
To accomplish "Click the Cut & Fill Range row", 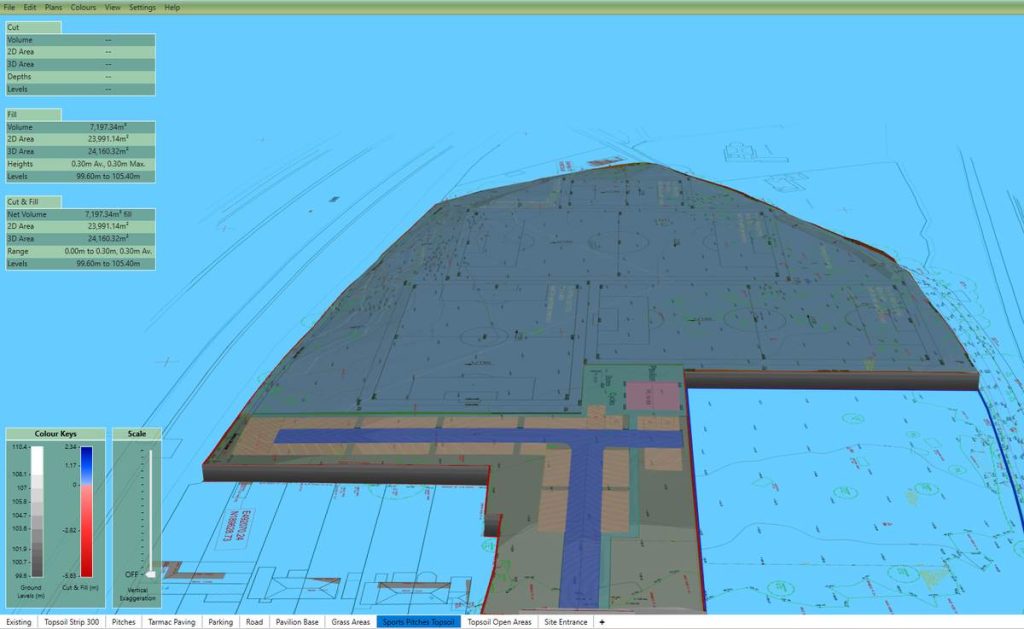I will pos(80,251).
